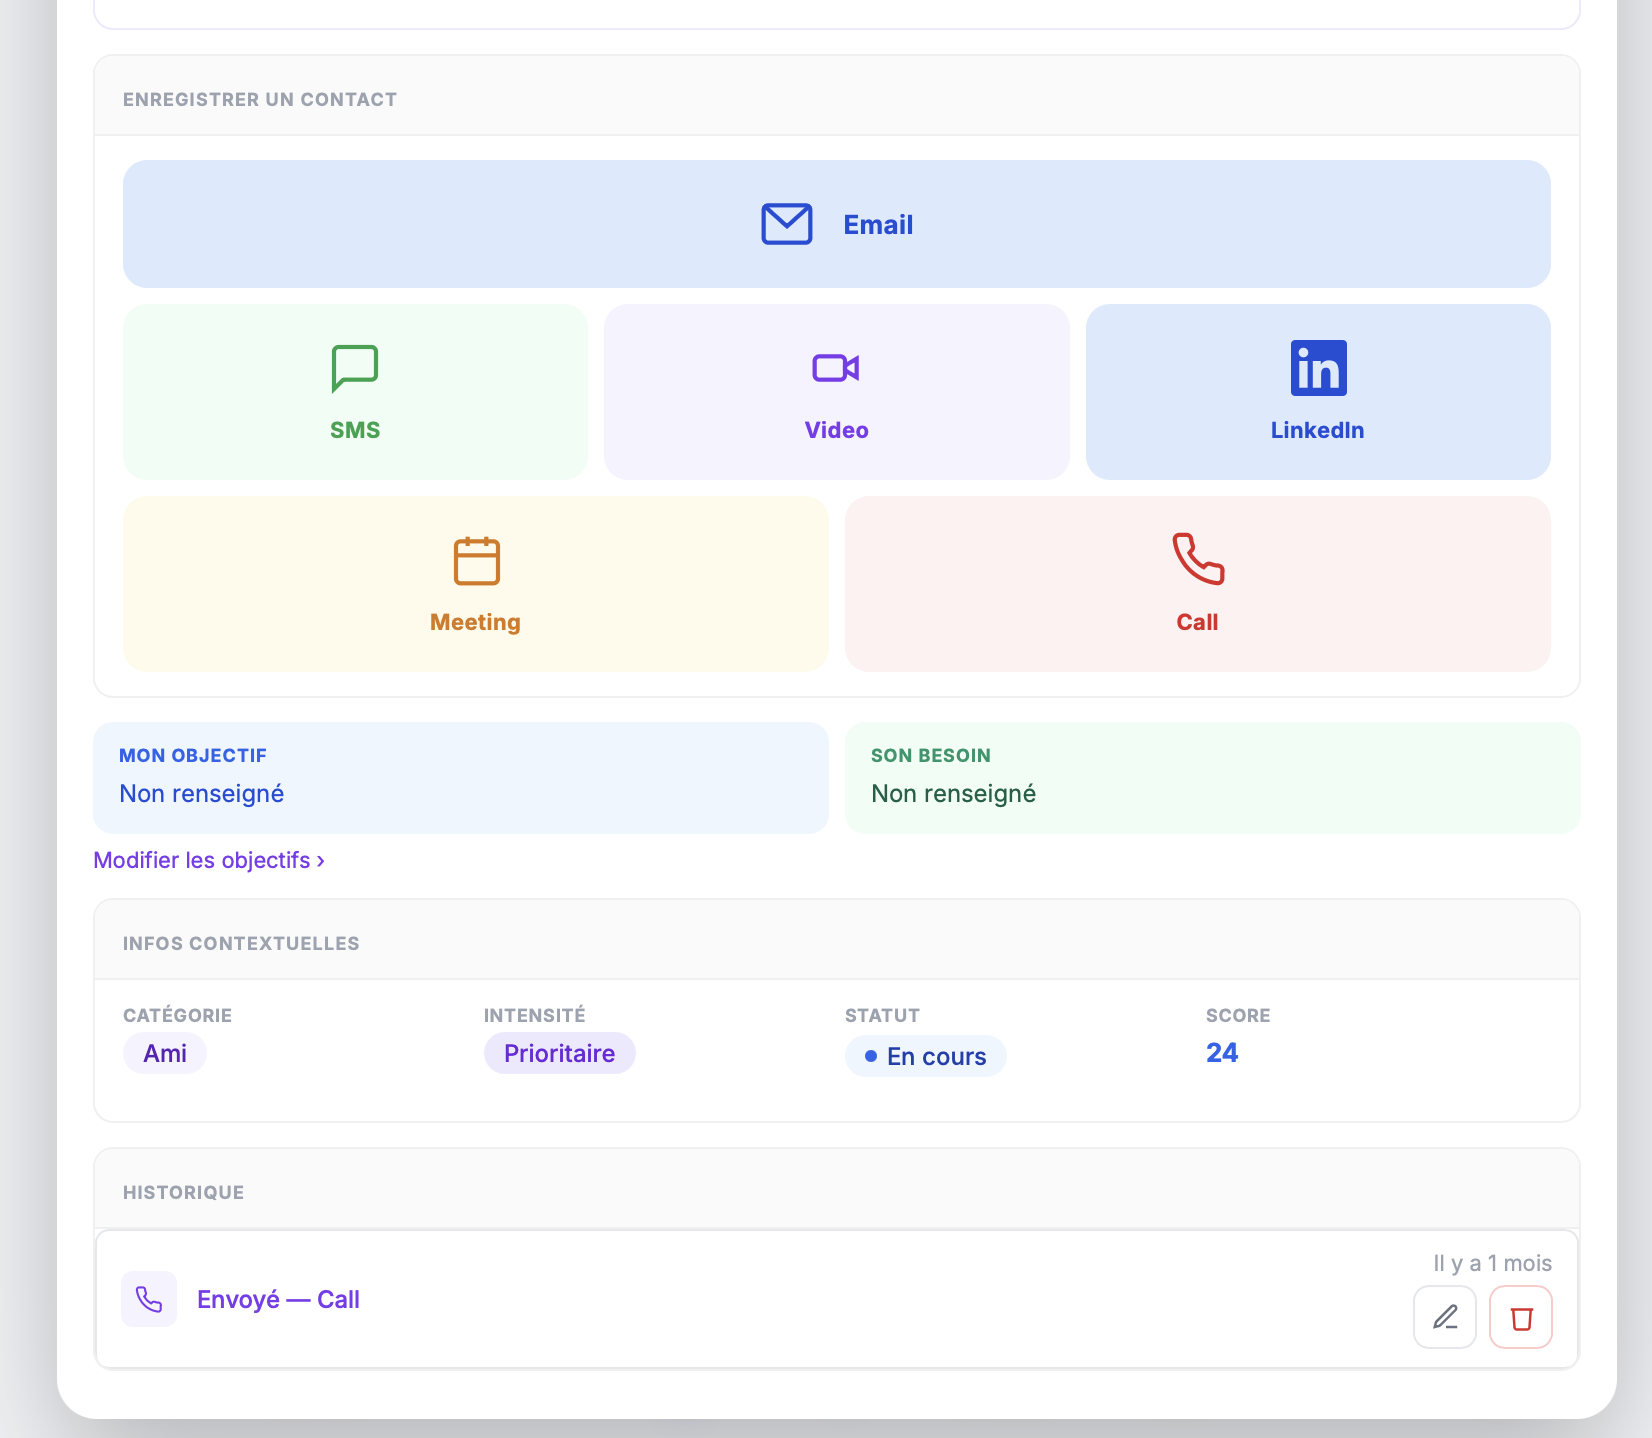Click the Email envelope icon

pyautogui.click(x=787, y=224)
